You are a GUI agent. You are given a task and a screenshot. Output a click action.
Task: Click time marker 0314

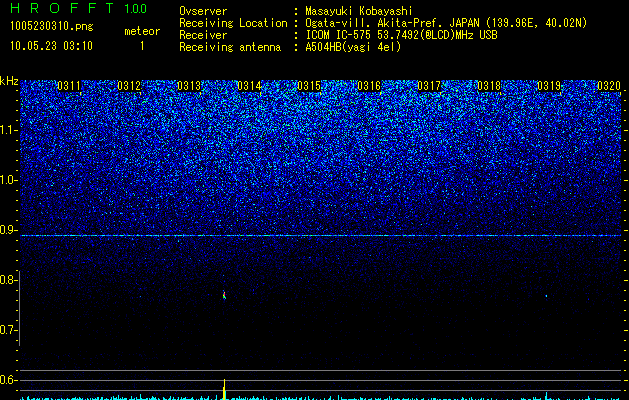click(249, 86)
